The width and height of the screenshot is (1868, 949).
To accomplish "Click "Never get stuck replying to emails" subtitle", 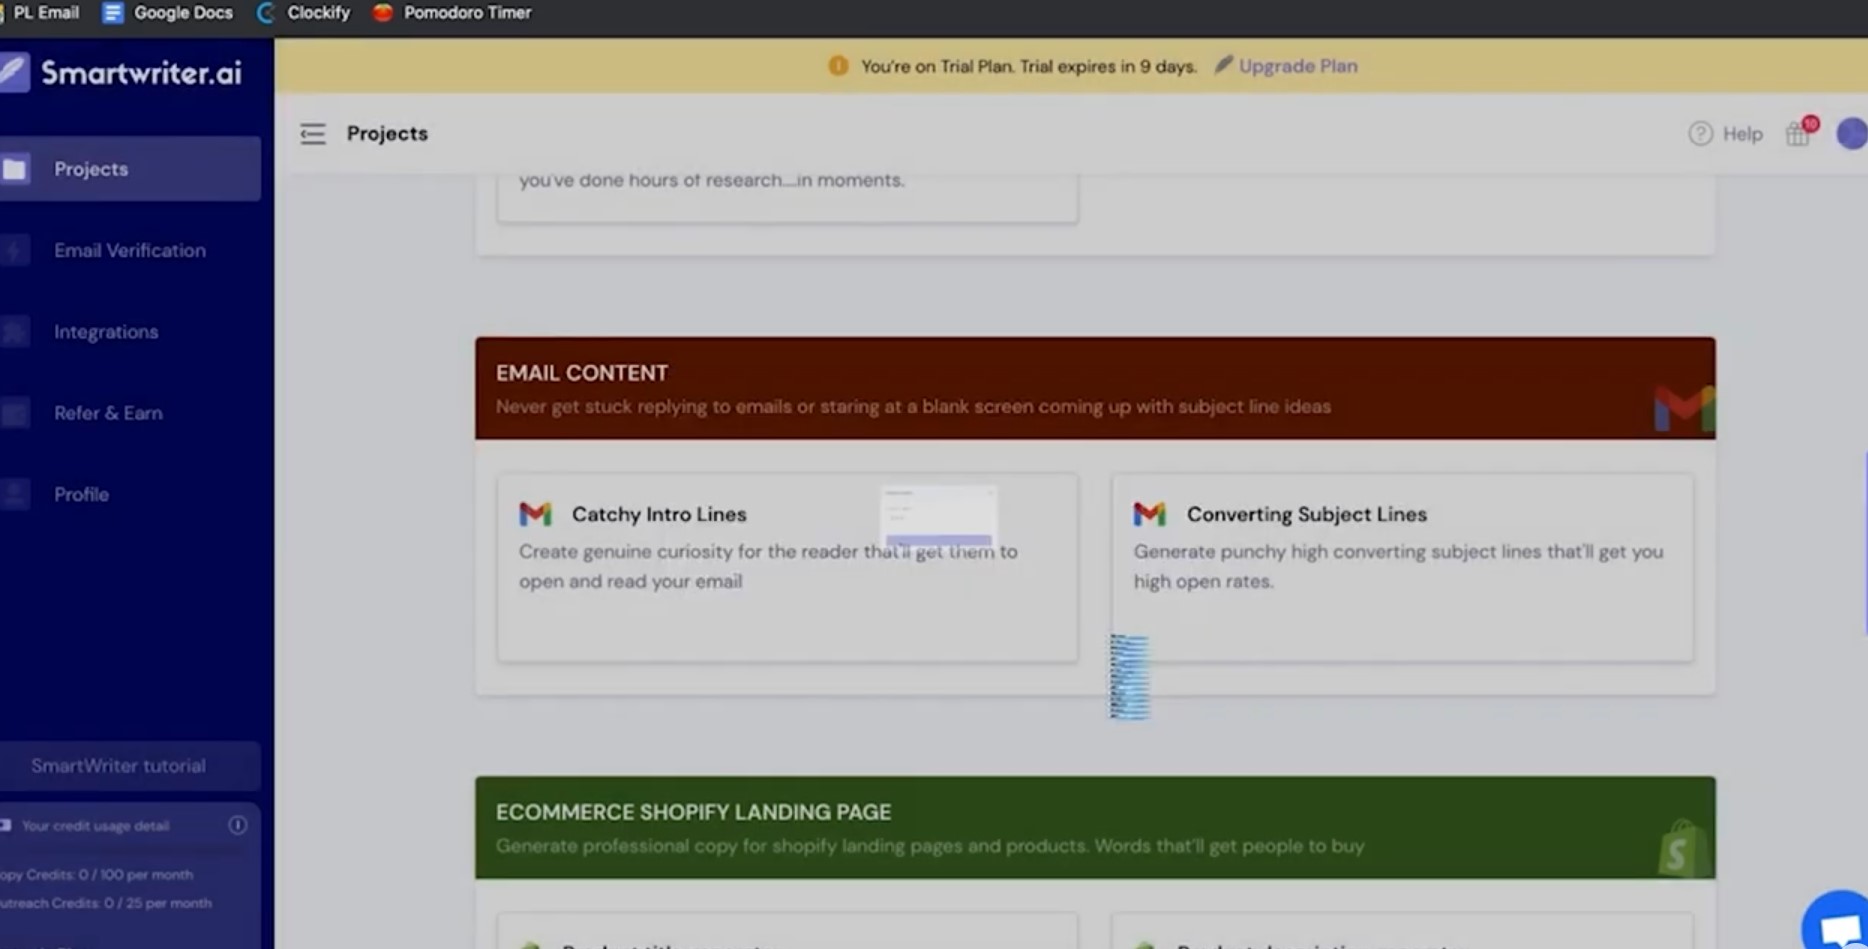I will 913,407.
